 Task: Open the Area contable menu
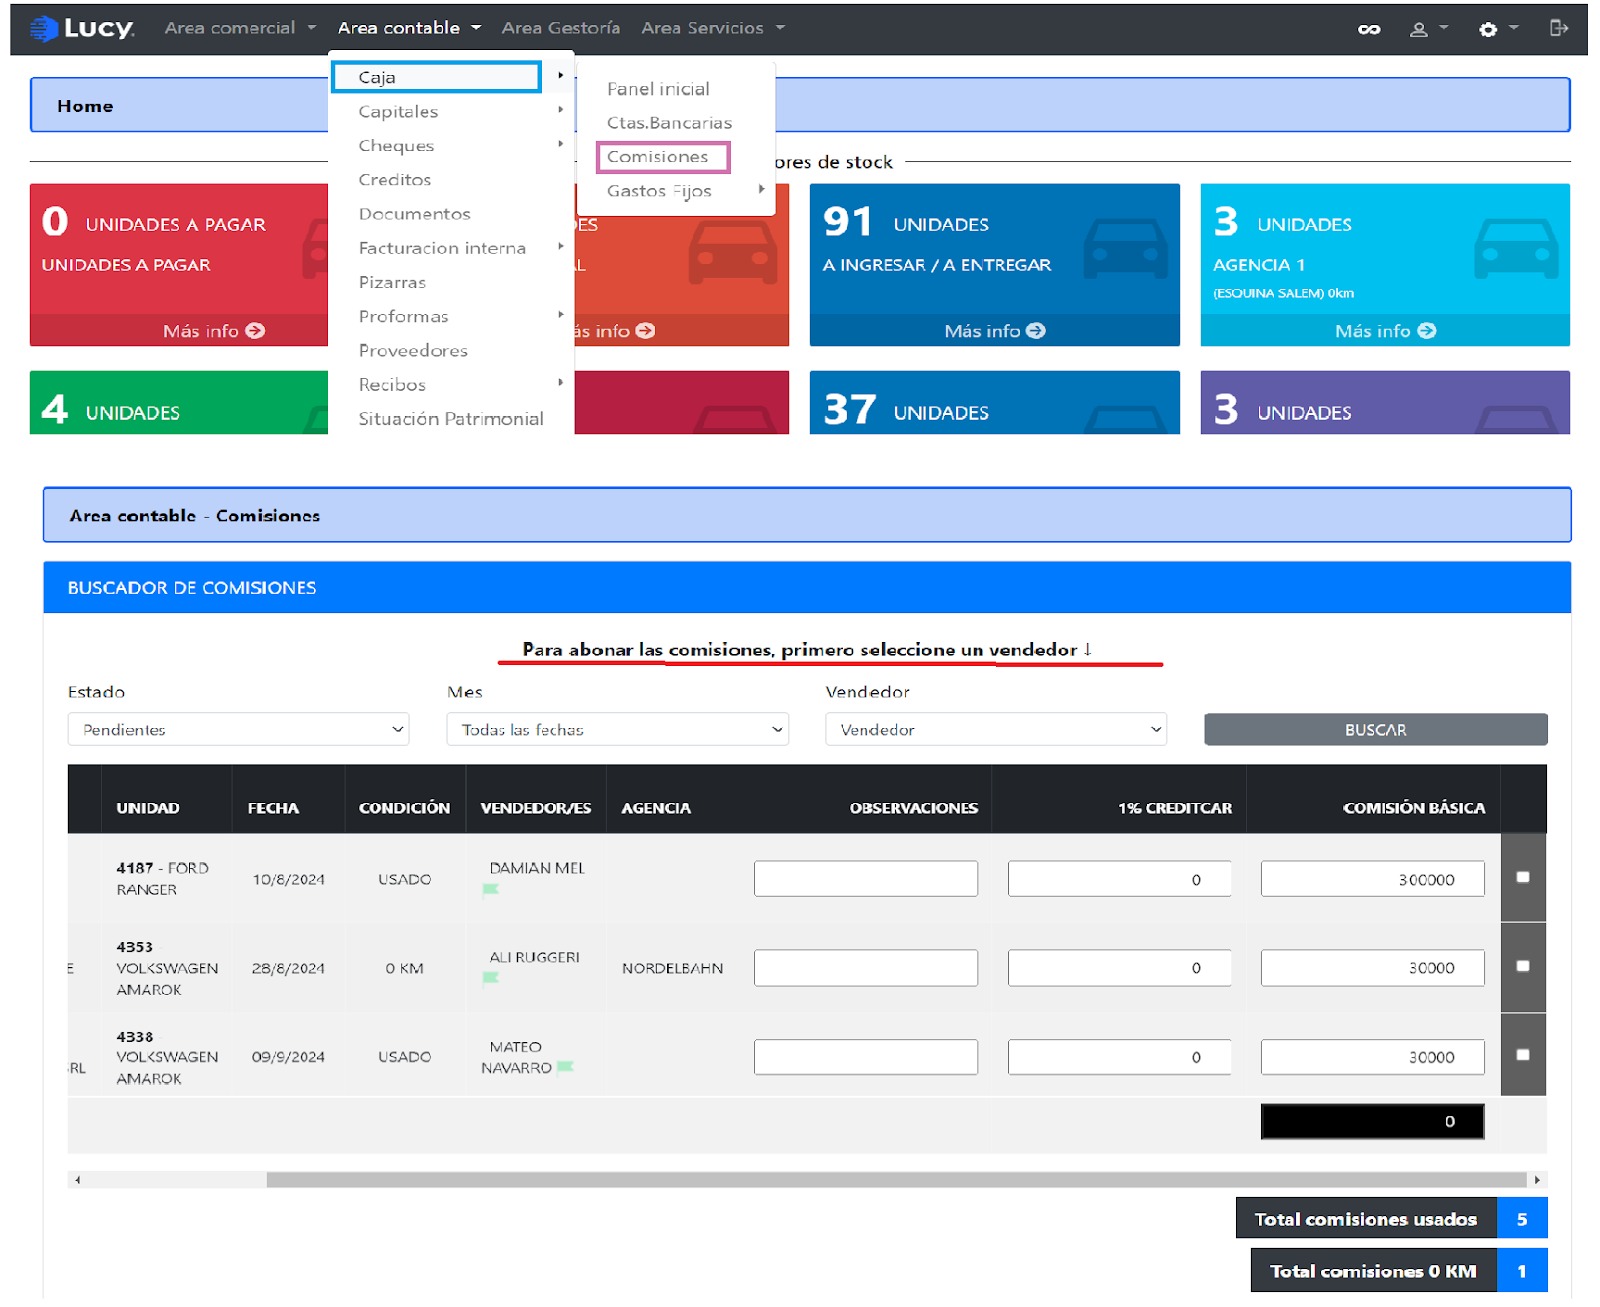[x=409, y=28]
